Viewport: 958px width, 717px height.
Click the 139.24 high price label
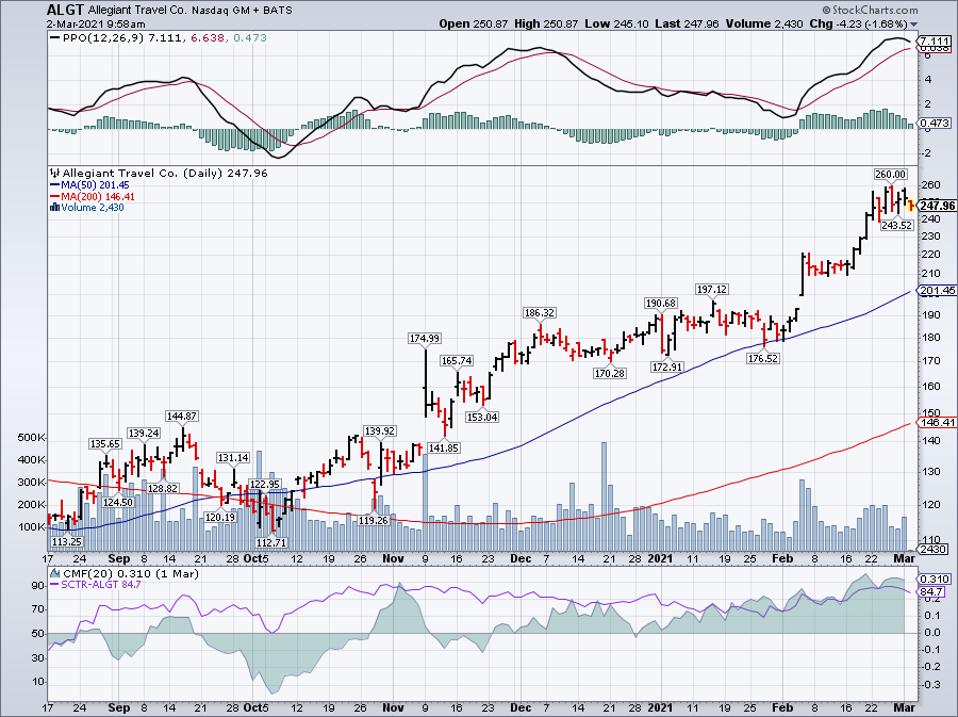tap(144, 433)
